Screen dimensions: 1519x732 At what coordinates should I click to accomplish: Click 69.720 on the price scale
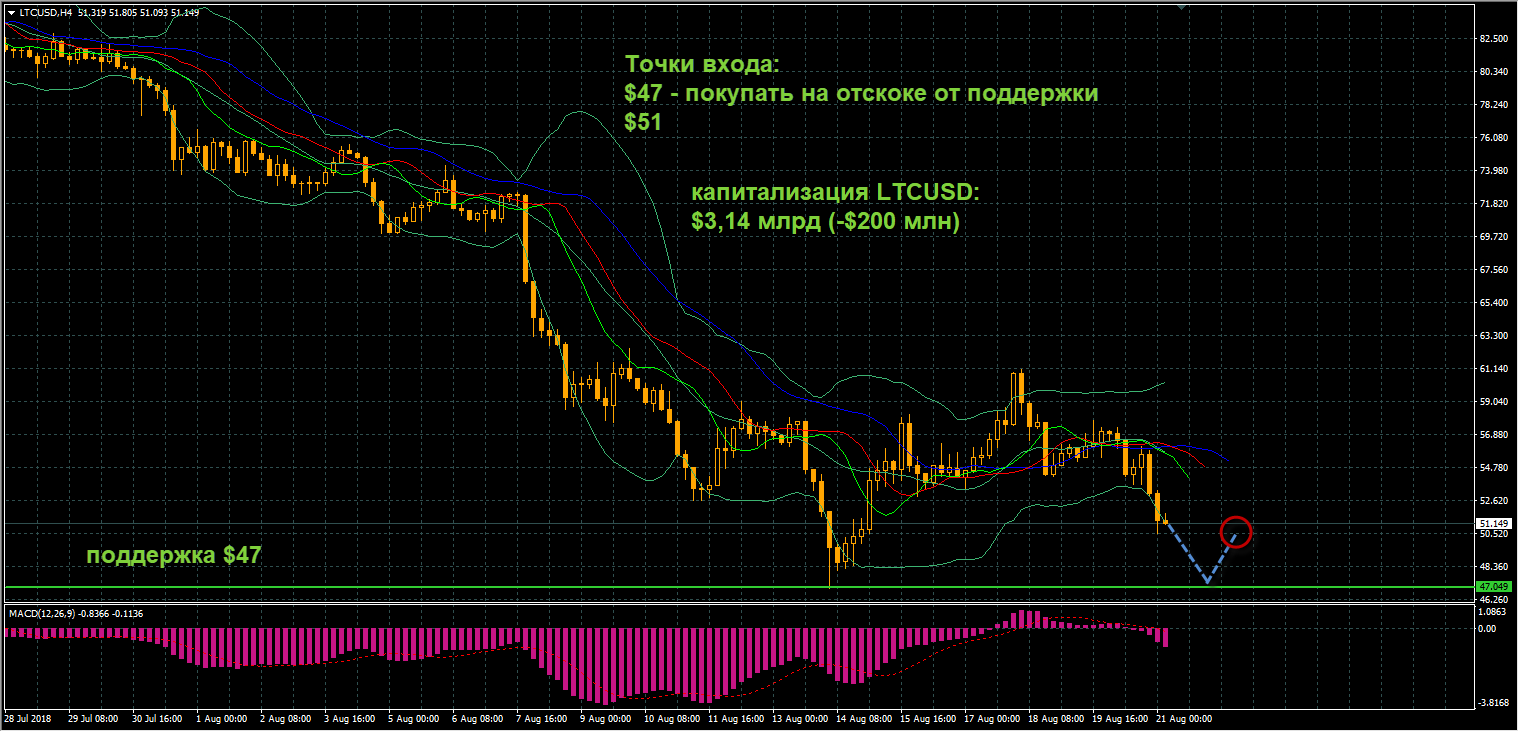pos(1492,236)
